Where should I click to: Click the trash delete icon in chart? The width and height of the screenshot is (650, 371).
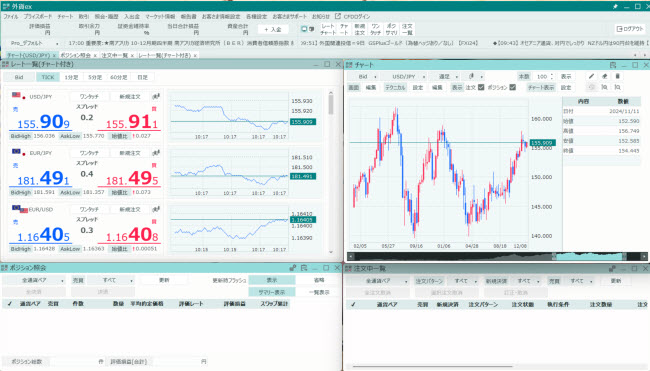pyautogui.click(x=617, y=76)
